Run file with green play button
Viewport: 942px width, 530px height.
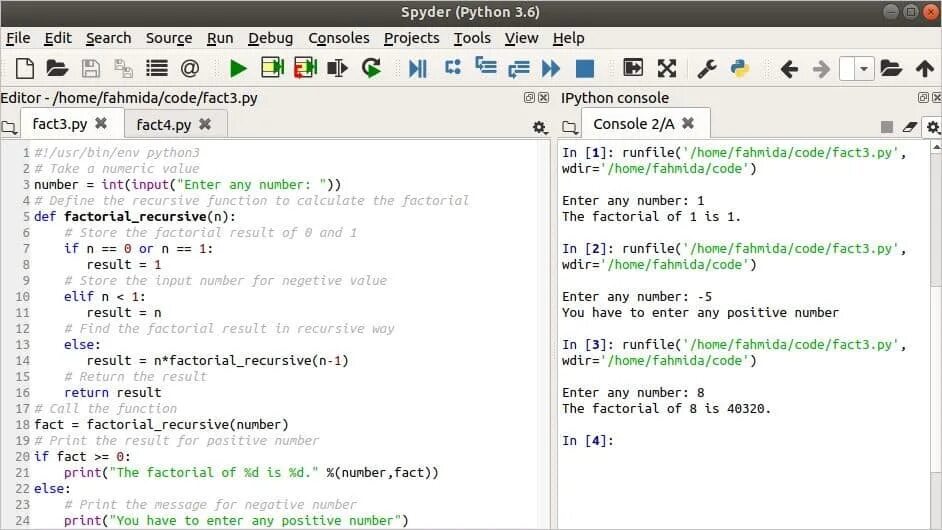coord(238,69)
